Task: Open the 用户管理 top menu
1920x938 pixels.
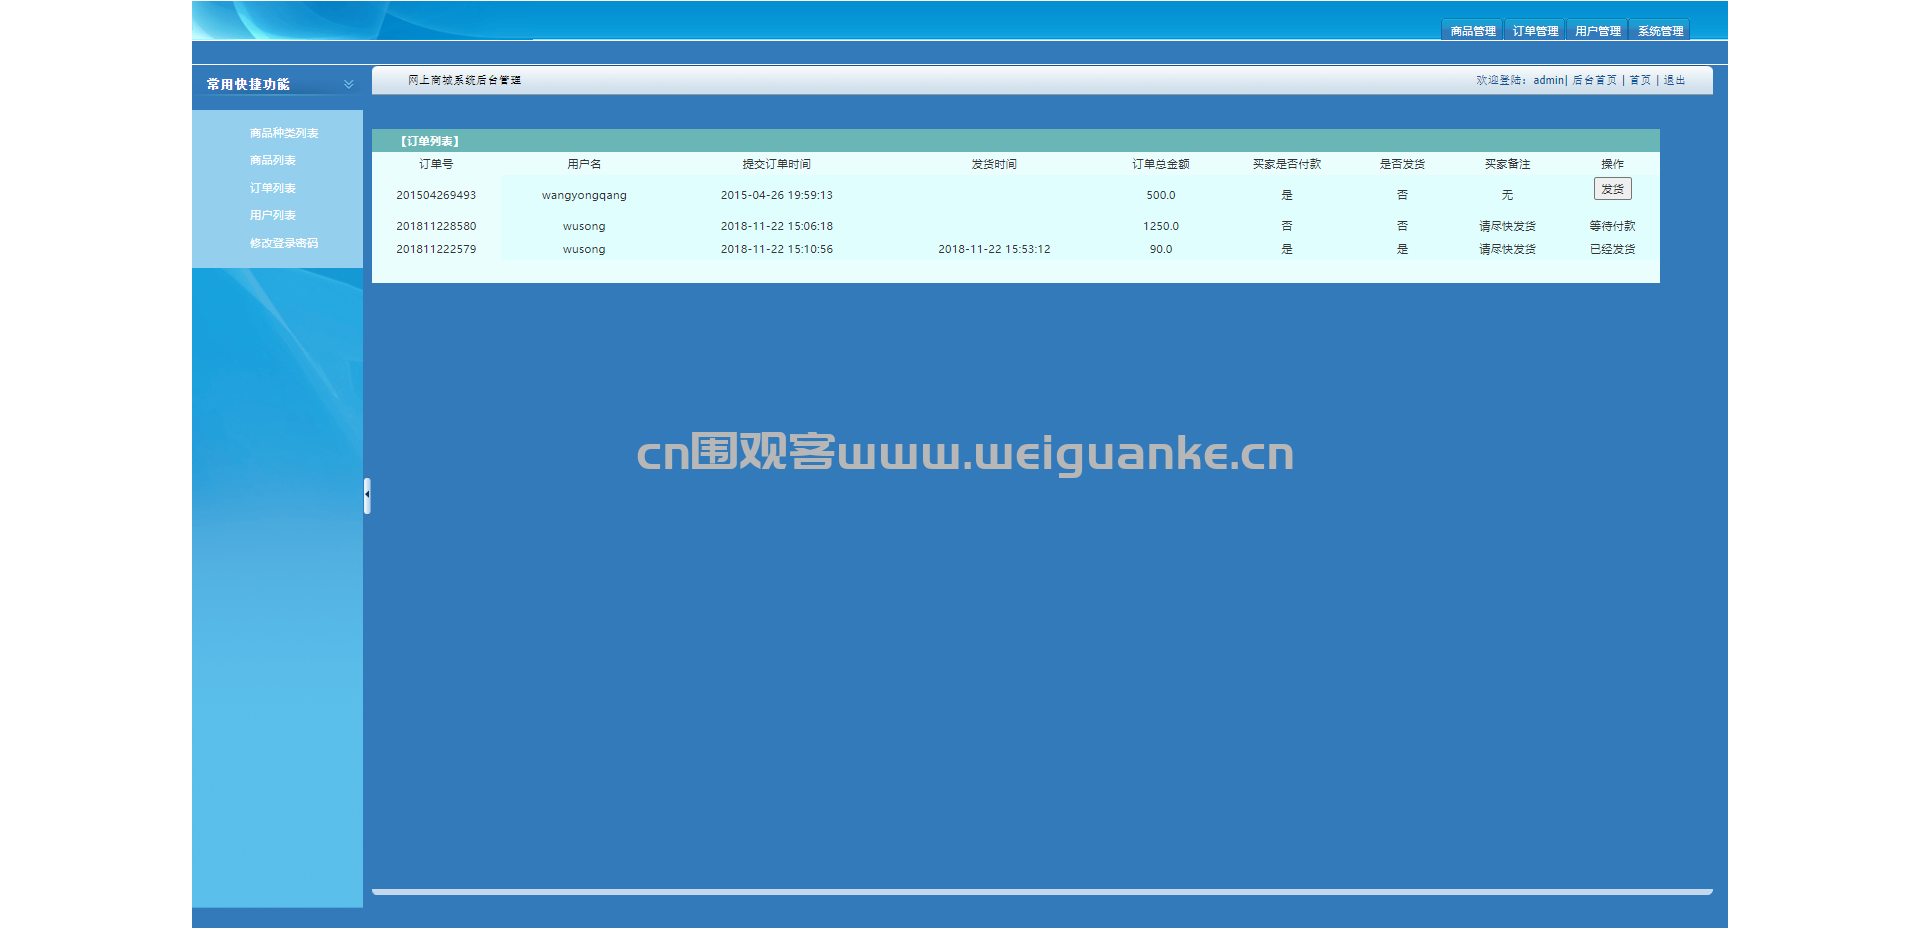Action: (1597, 31)
